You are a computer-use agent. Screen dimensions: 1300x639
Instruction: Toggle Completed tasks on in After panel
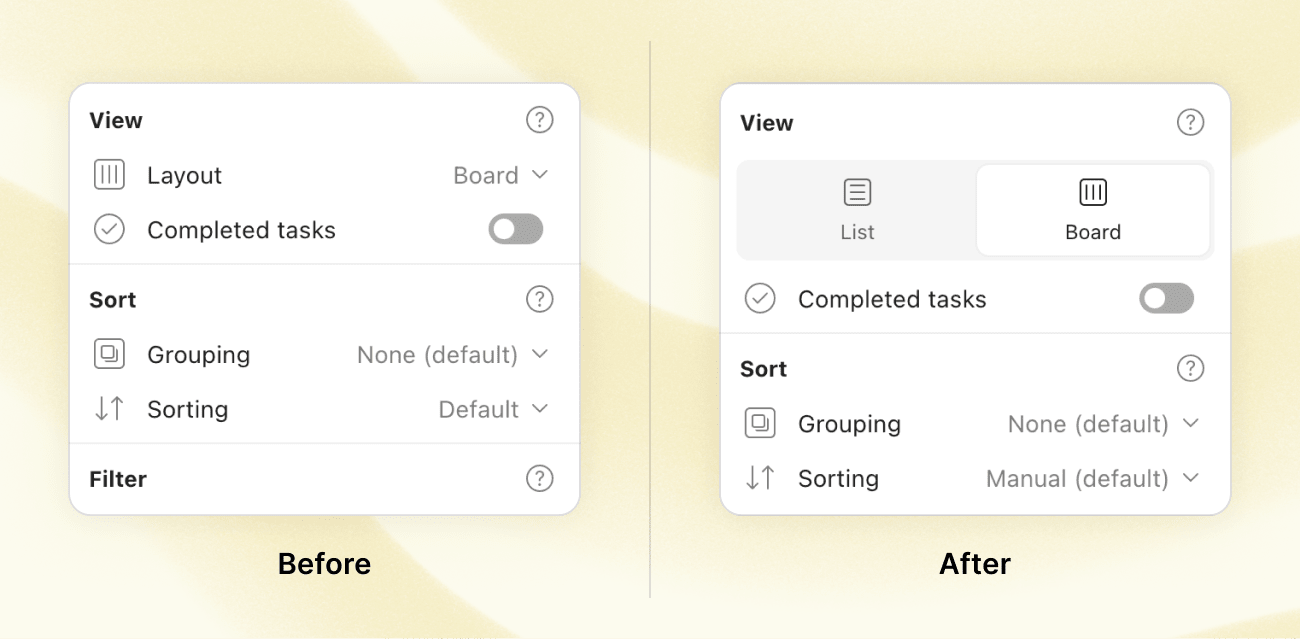1166,299
